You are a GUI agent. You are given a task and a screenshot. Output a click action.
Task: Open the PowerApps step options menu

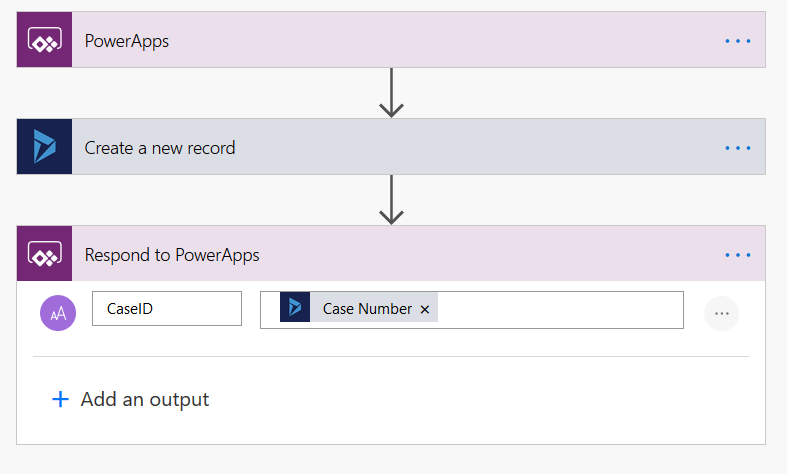point(737,41)
